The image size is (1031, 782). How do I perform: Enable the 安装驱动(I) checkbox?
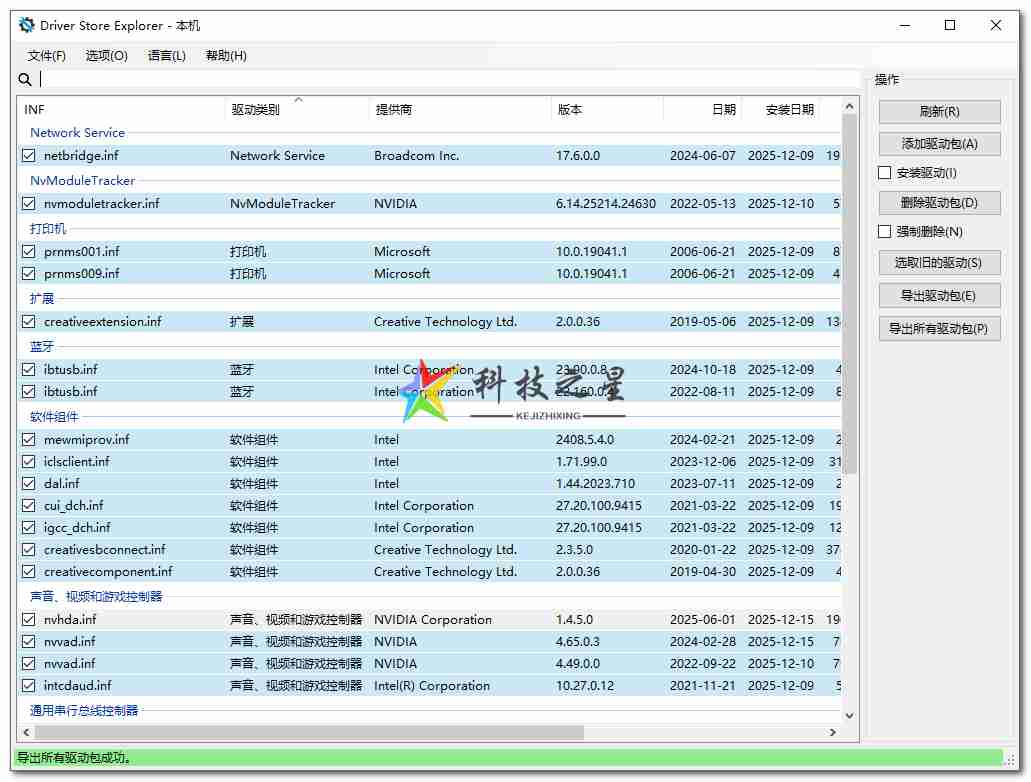click(x=884, y=172)
